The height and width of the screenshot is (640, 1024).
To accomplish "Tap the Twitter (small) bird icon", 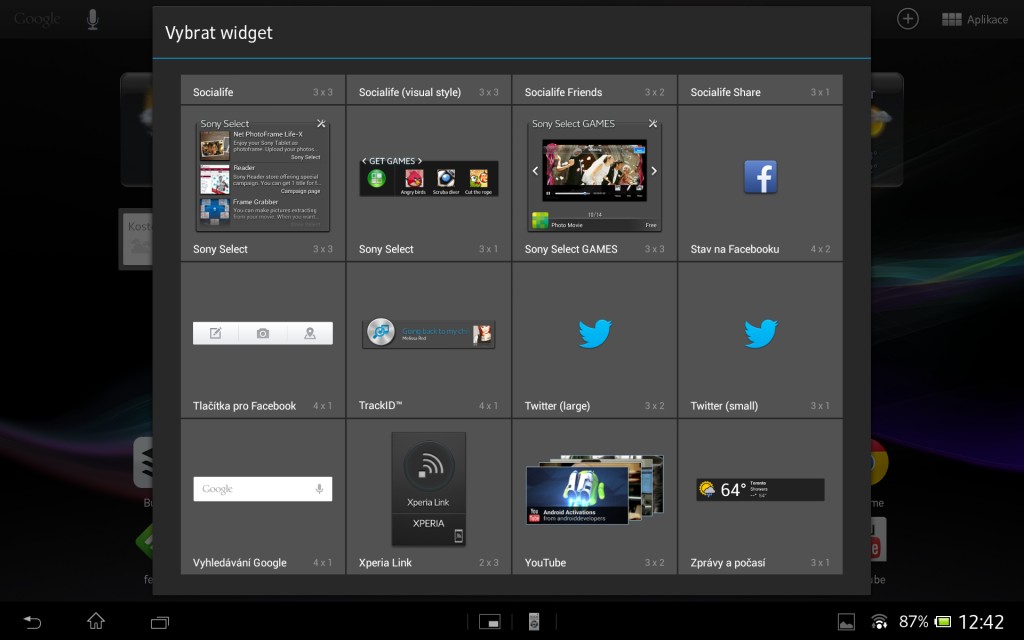I will 761,333.
